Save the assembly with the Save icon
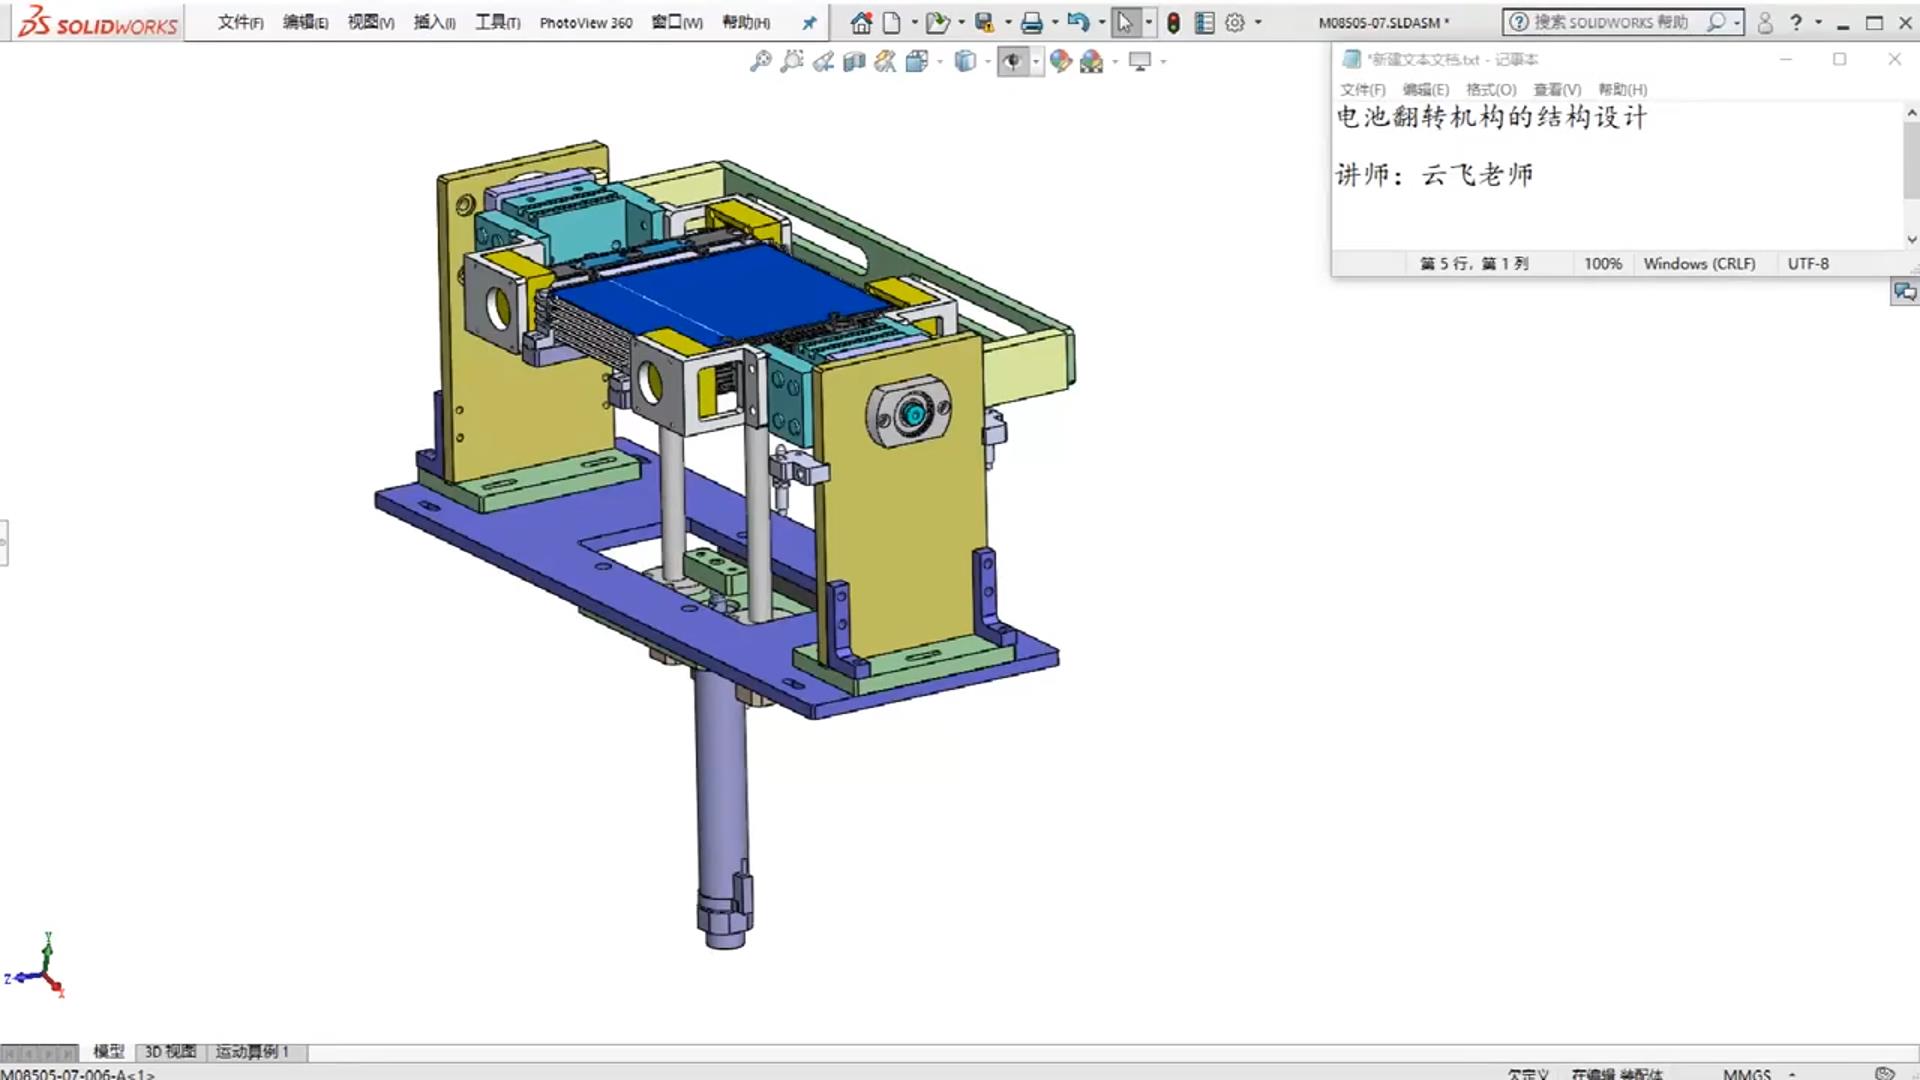 (x=985, y=22)
